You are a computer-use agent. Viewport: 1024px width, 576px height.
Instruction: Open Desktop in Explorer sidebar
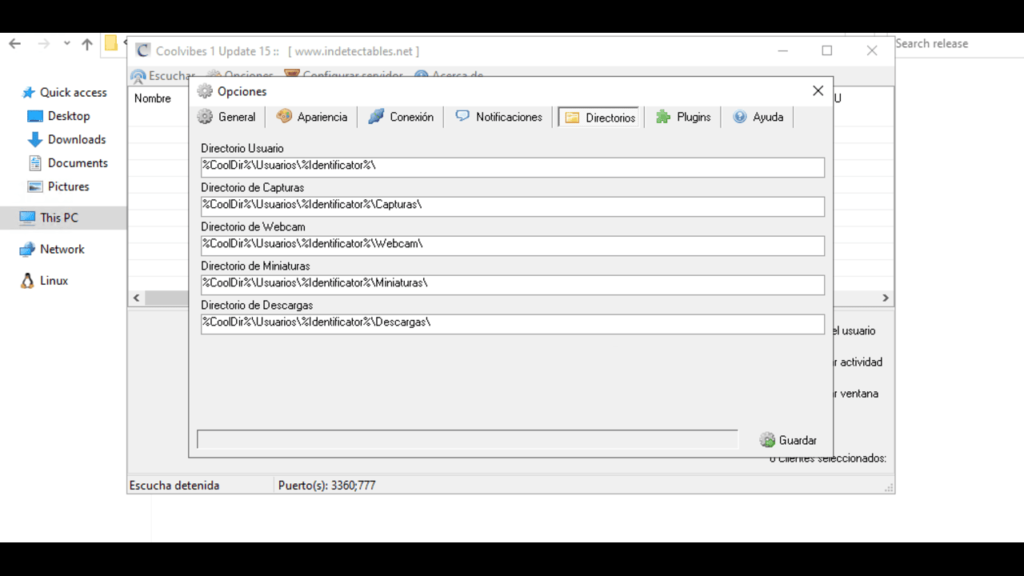coord(69,116)
